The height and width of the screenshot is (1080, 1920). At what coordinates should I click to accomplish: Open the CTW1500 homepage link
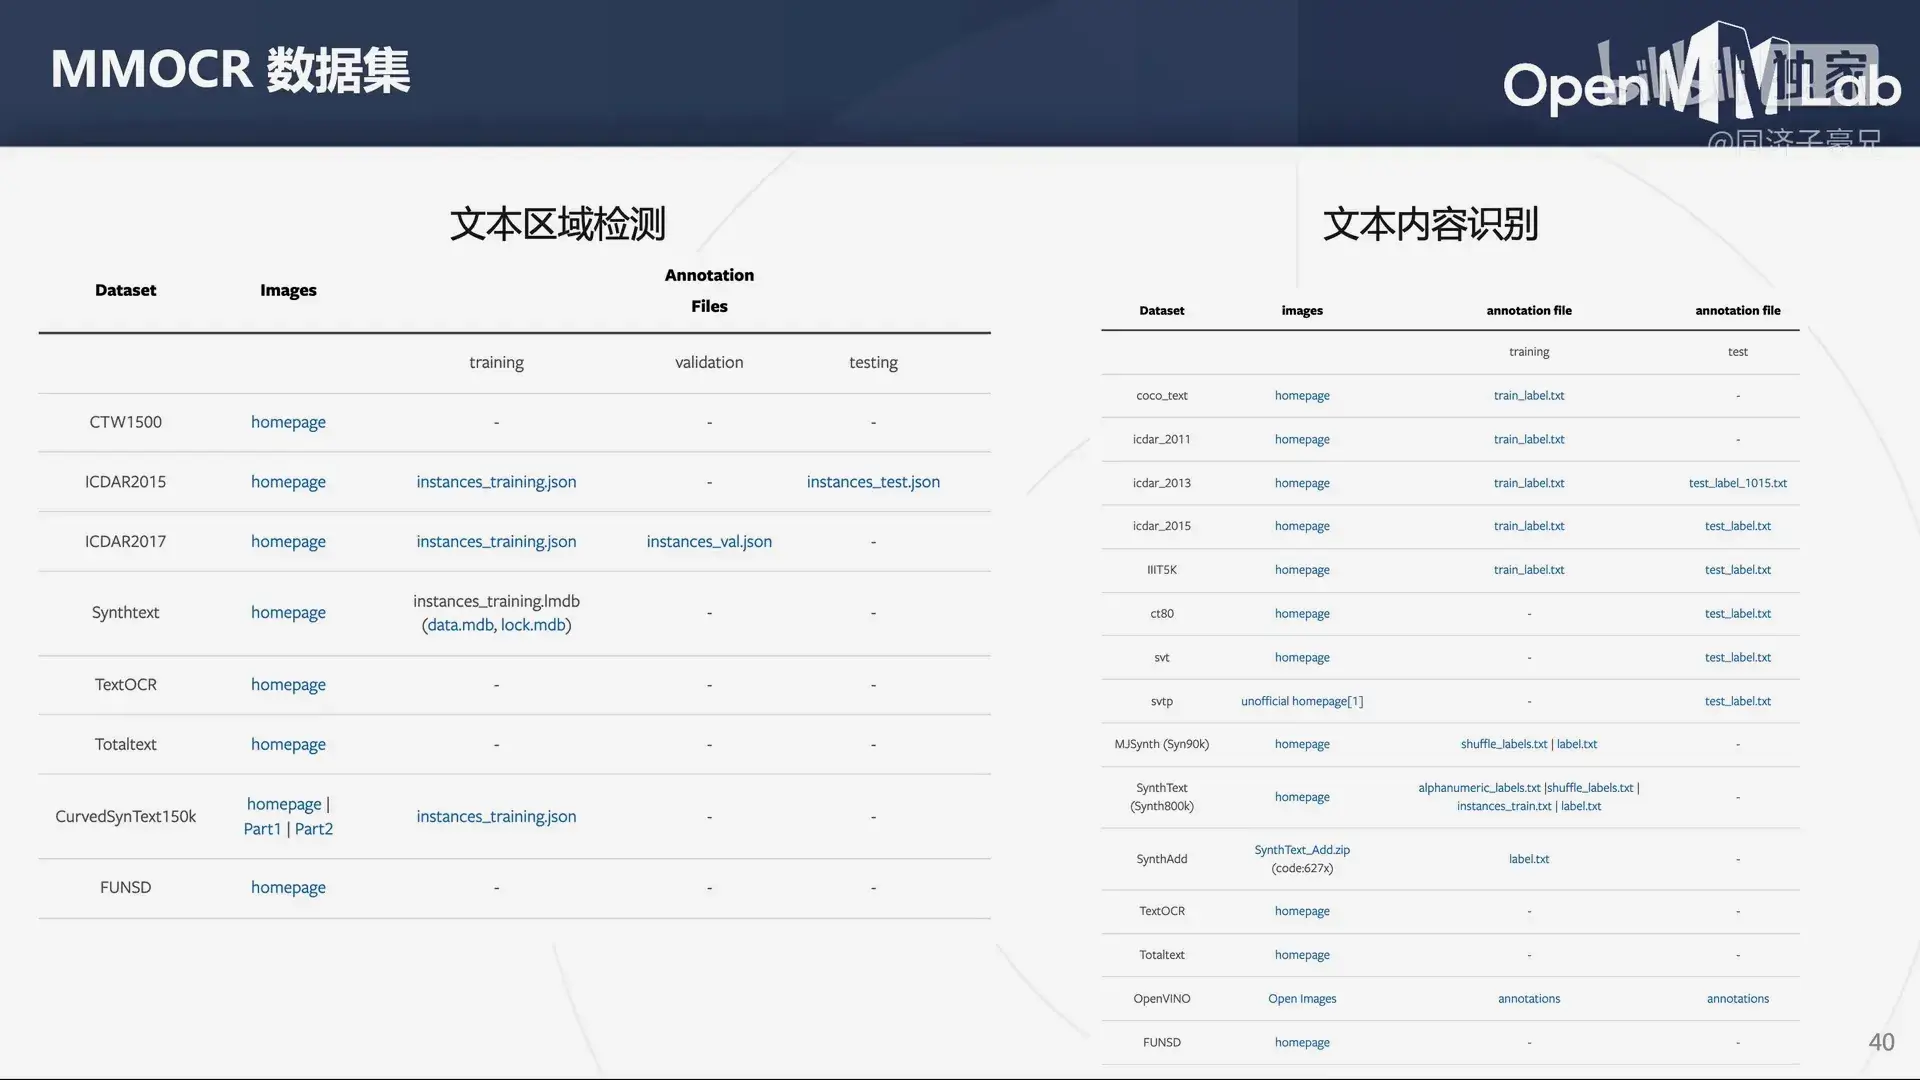288,422
